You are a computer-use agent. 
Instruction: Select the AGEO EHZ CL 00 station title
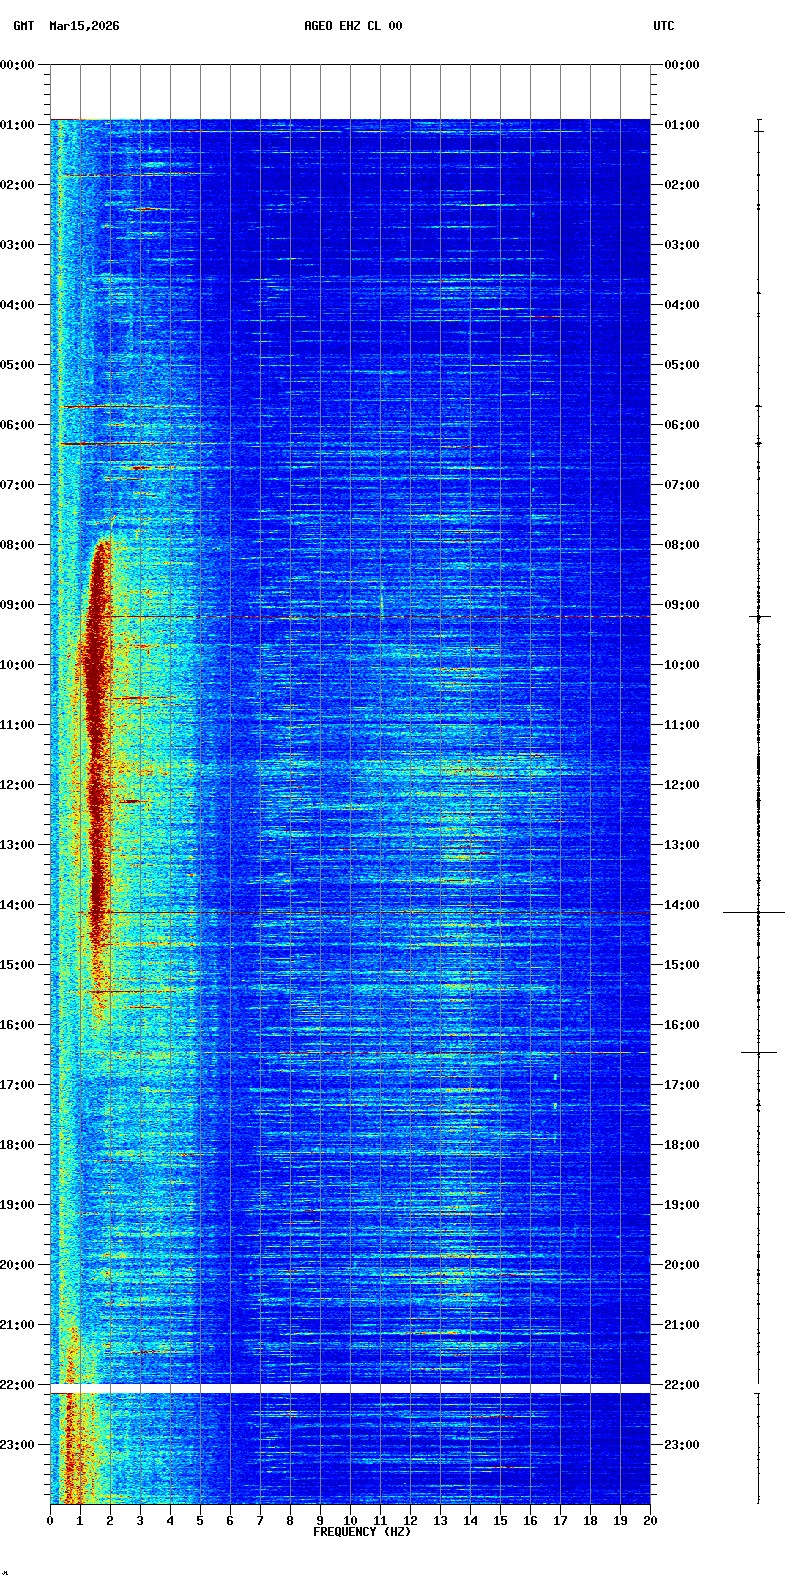[353, 26]
